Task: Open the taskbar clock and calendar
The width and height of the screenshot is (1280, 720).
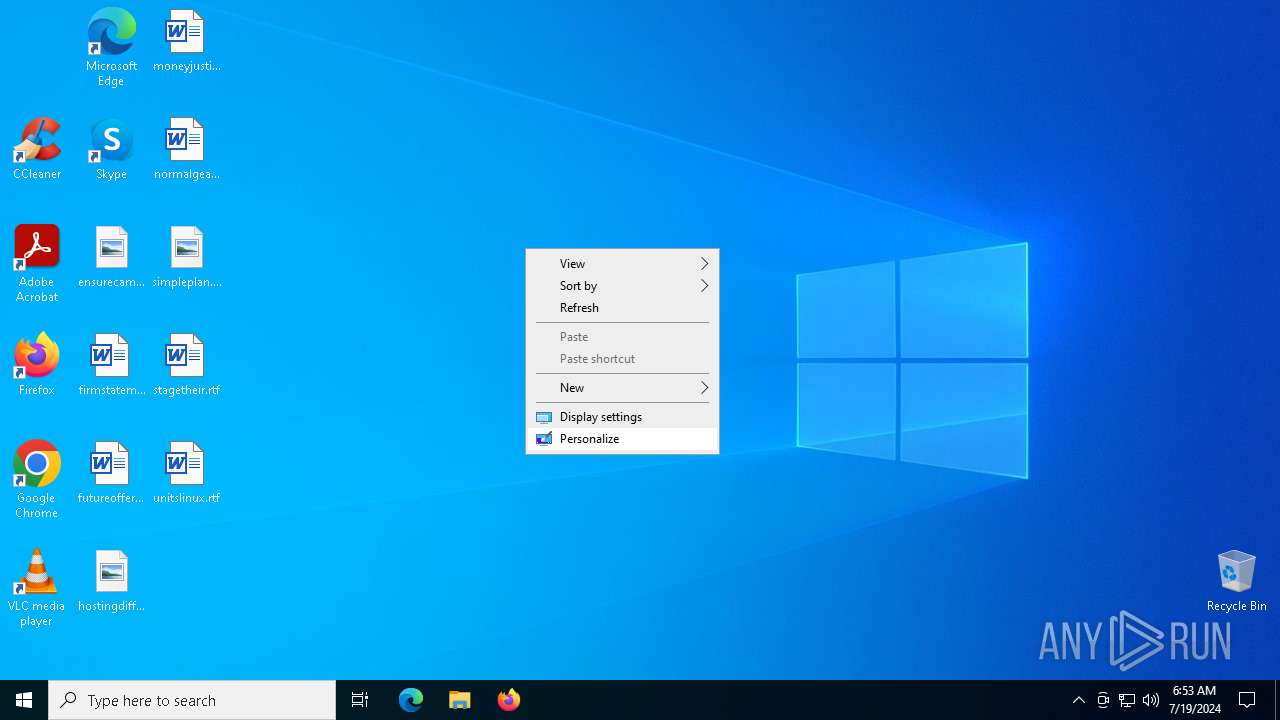Action: tap(1194, 700)
